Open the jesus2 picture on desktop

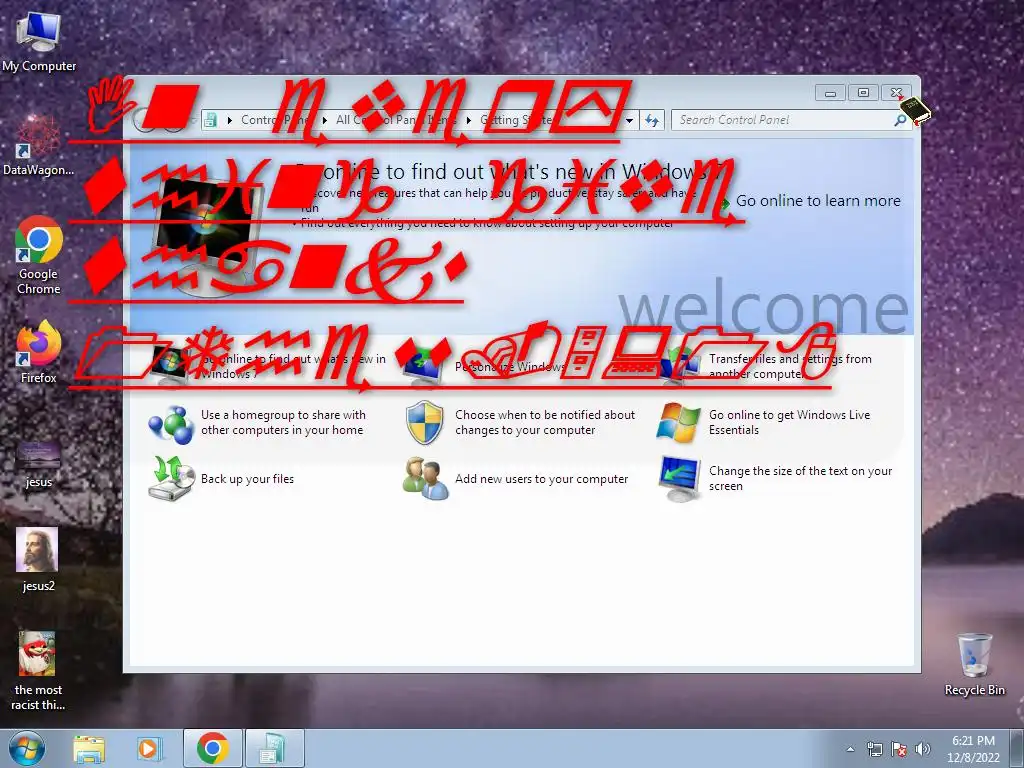point(38,559)
